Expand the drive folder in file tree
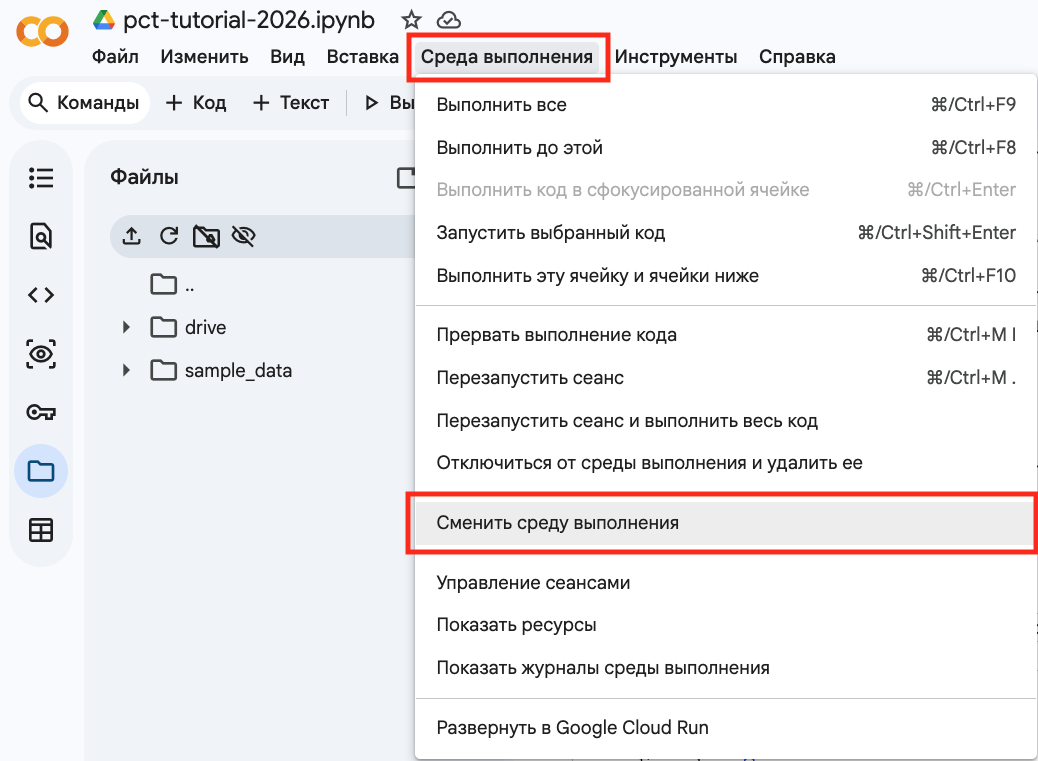Image resolution: width=1038 pixels, height=761 pixels. tap(125, 327)
